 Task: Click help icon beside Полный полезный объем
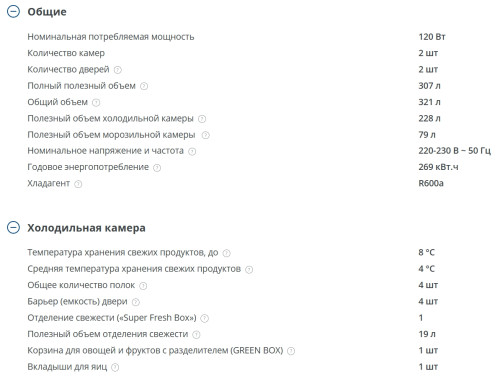click(x=144, y=86)
